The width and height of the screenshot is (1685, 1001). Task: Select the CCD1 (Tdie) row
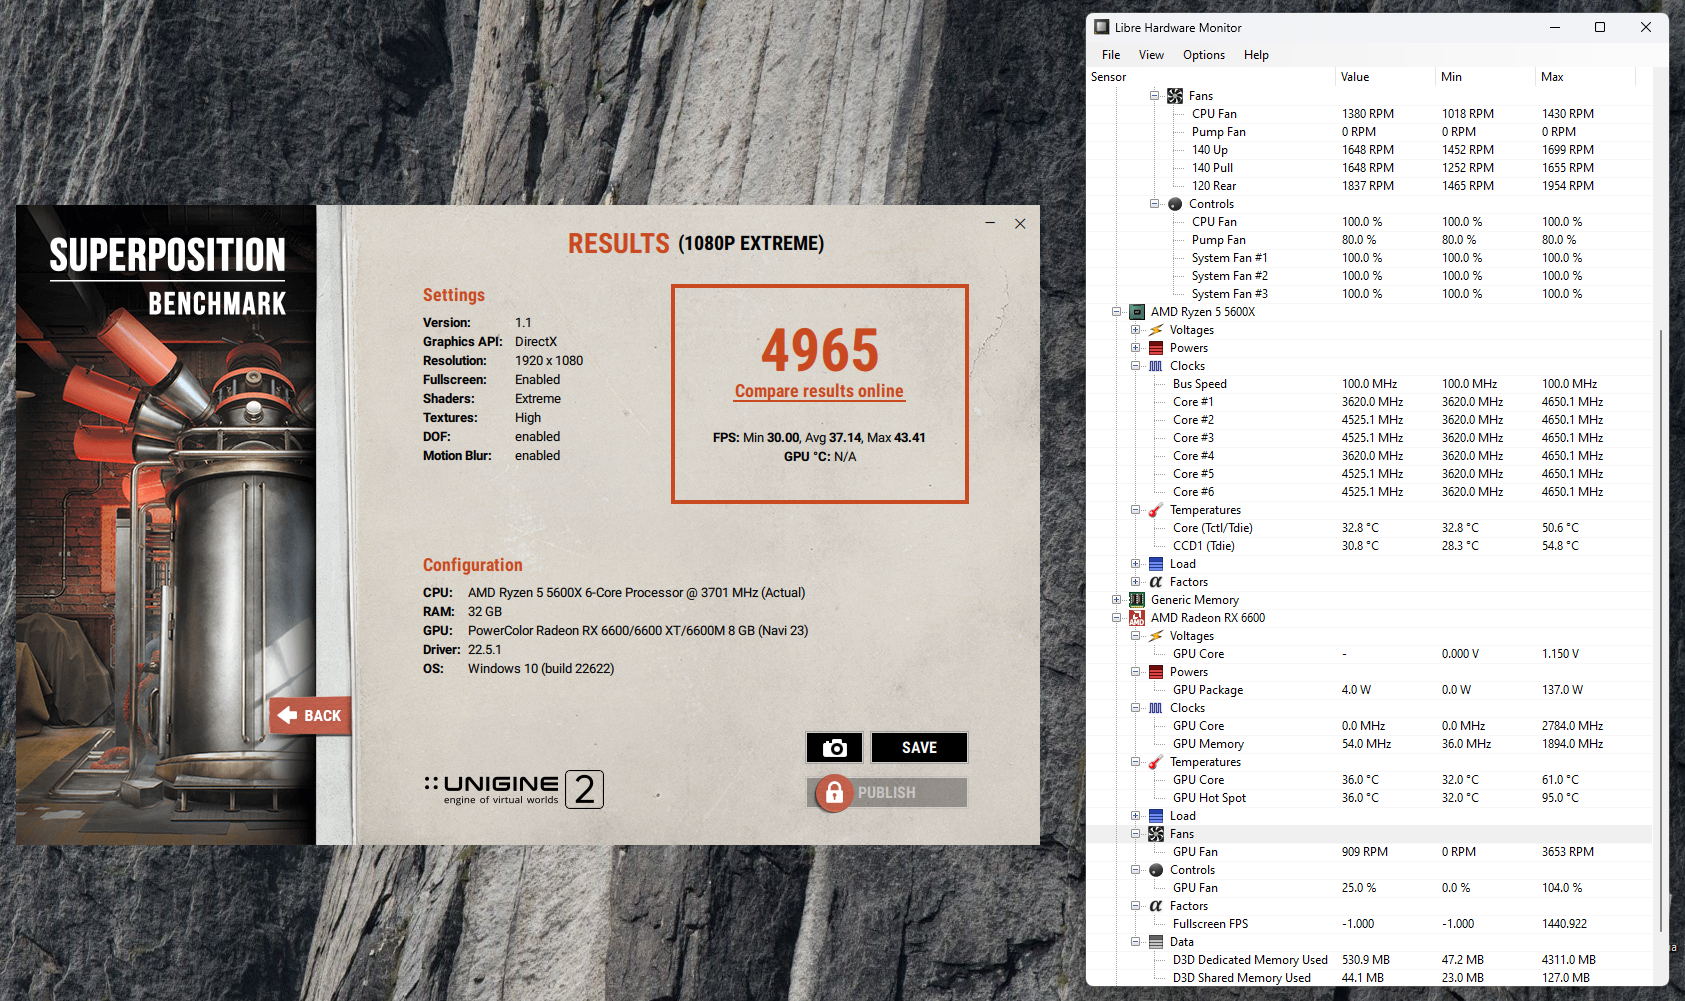click(1369, 546)
